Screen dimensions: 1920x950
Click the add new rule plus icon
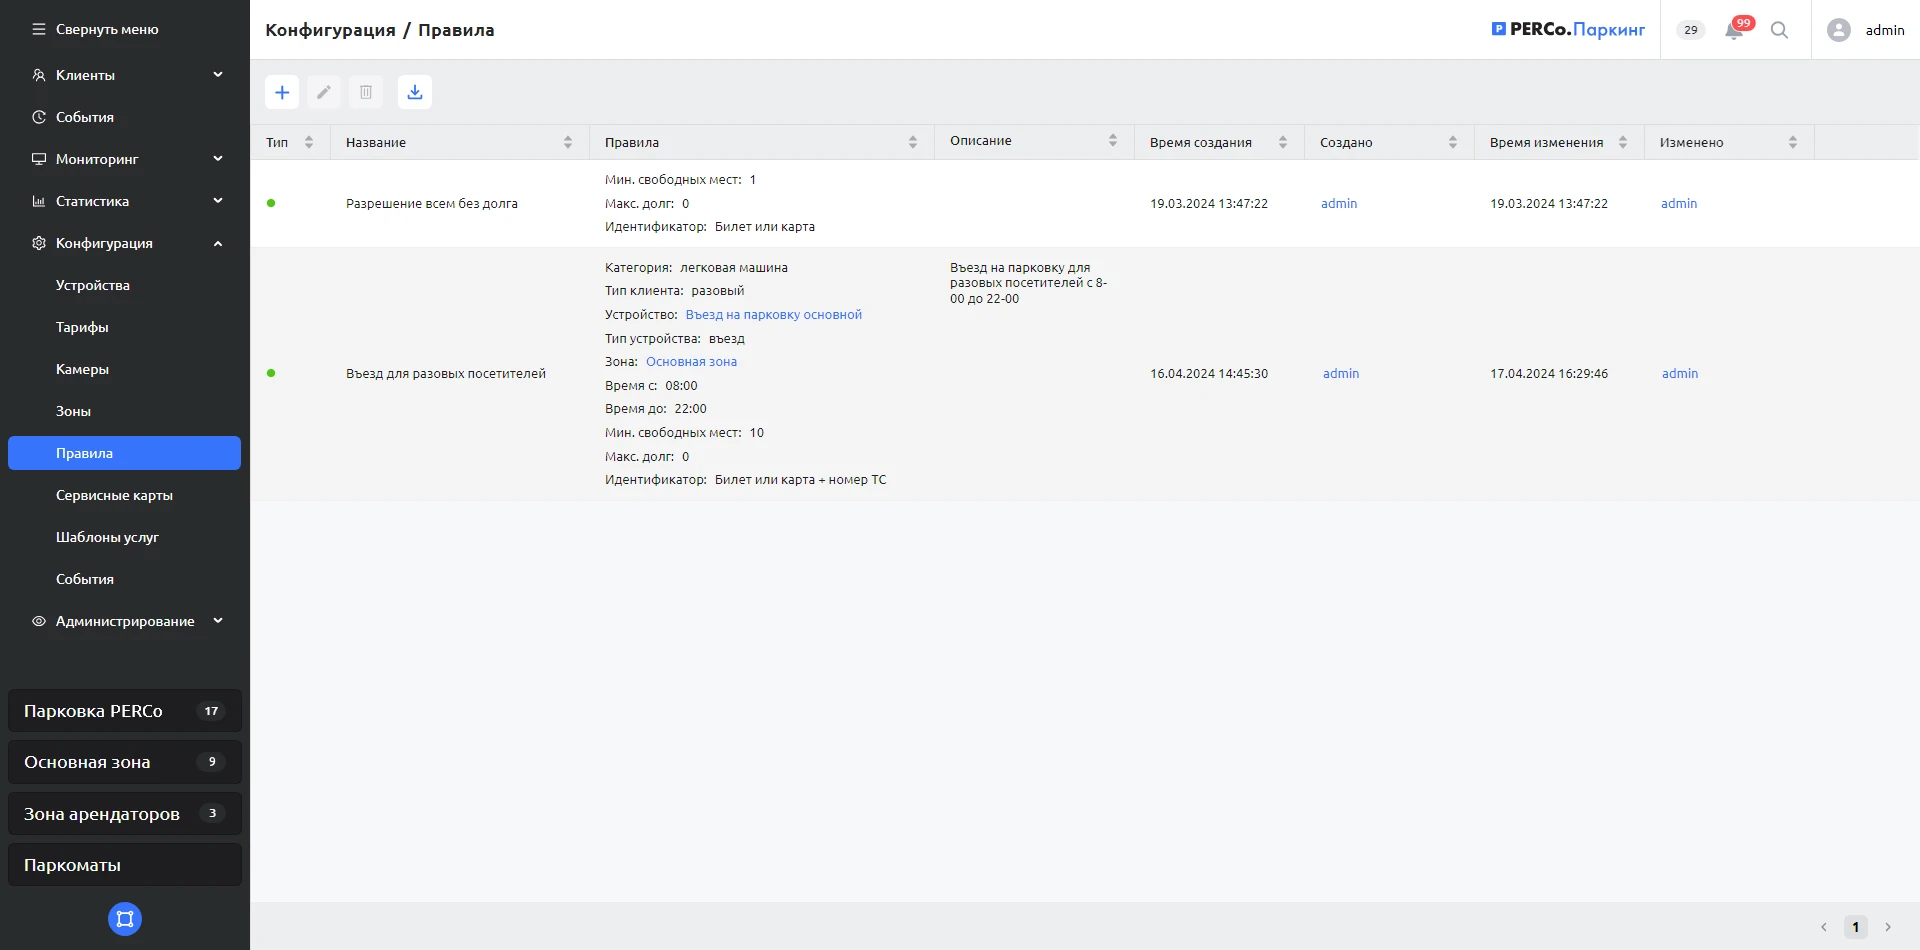click(282, 92)
